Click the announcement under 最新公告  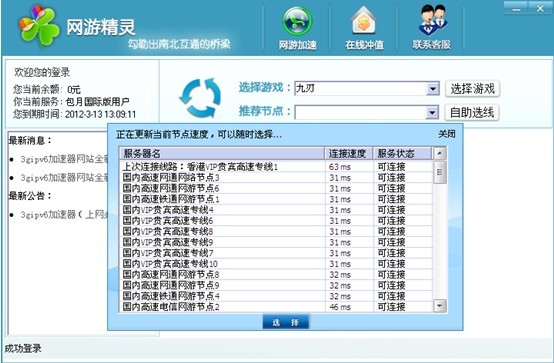64,215
